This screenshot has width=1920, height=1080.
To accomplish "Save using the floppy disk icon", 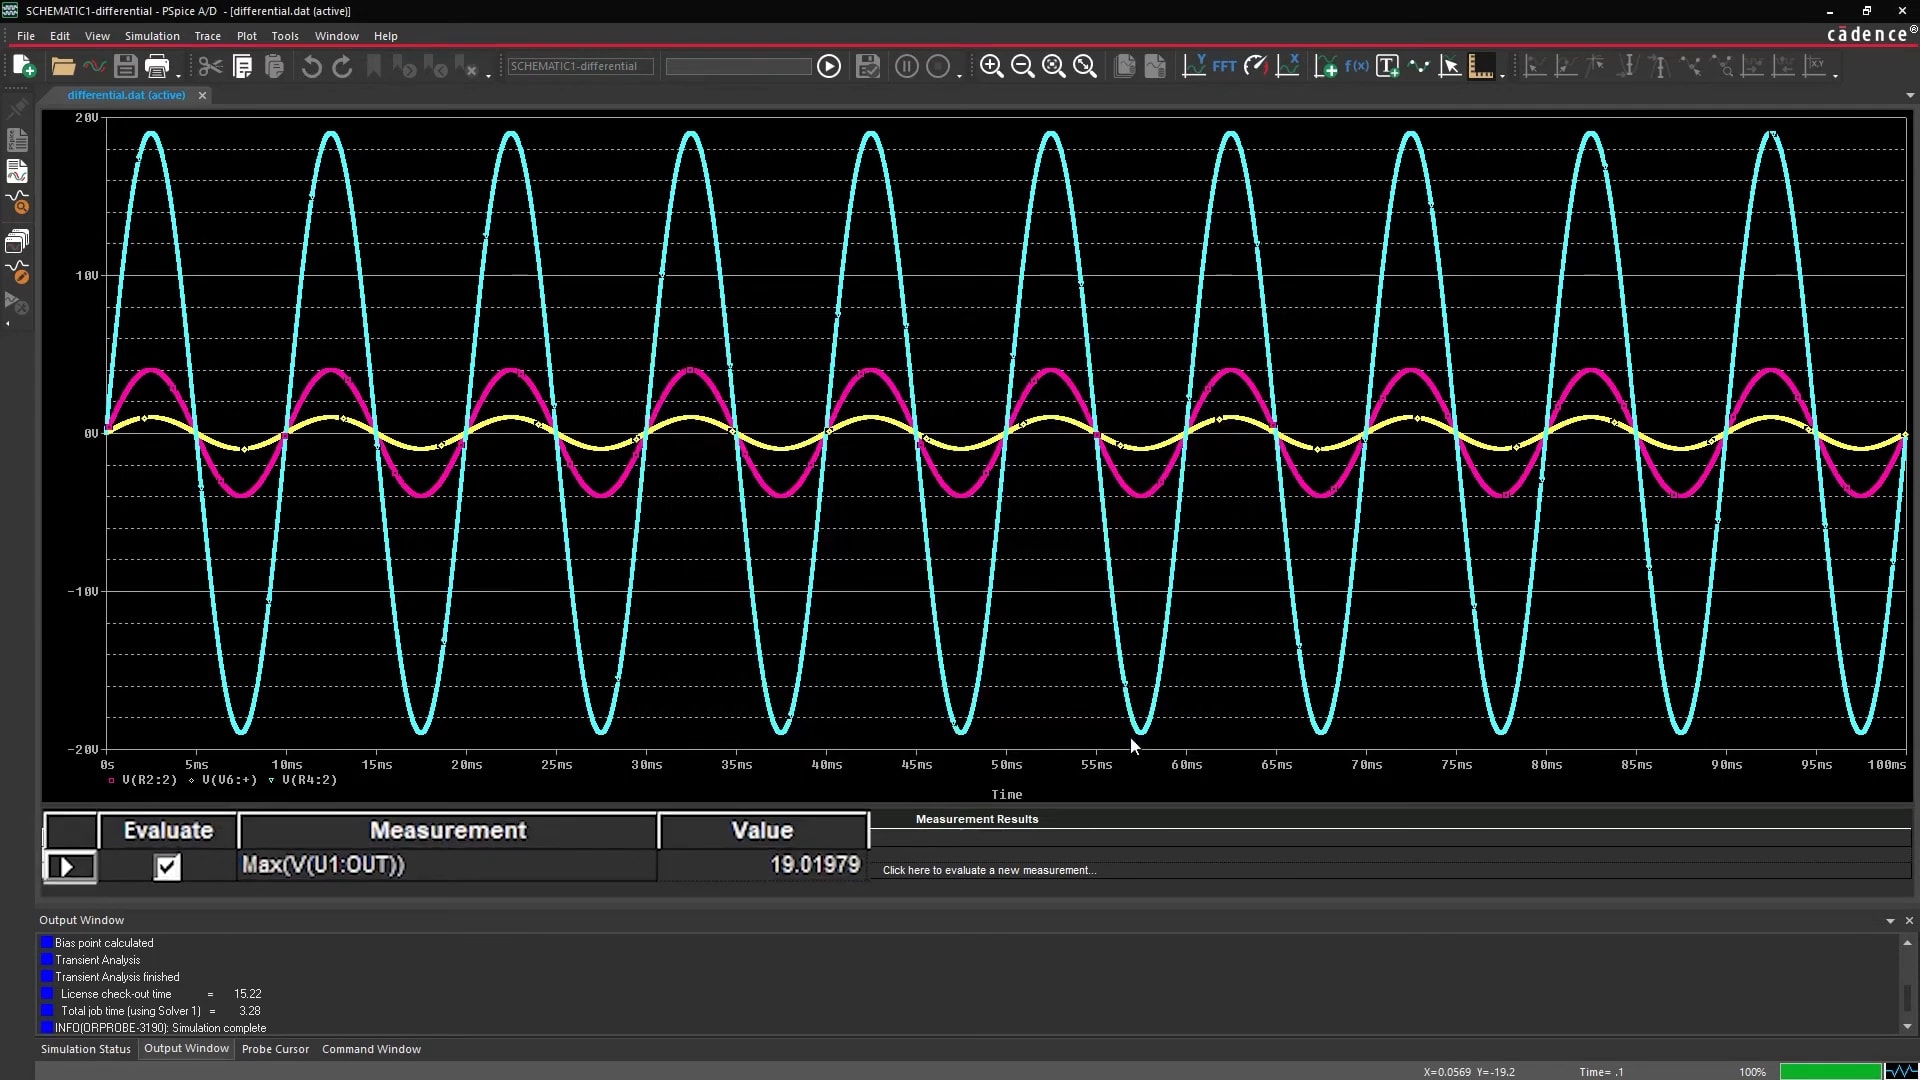I will pos(125,67).
